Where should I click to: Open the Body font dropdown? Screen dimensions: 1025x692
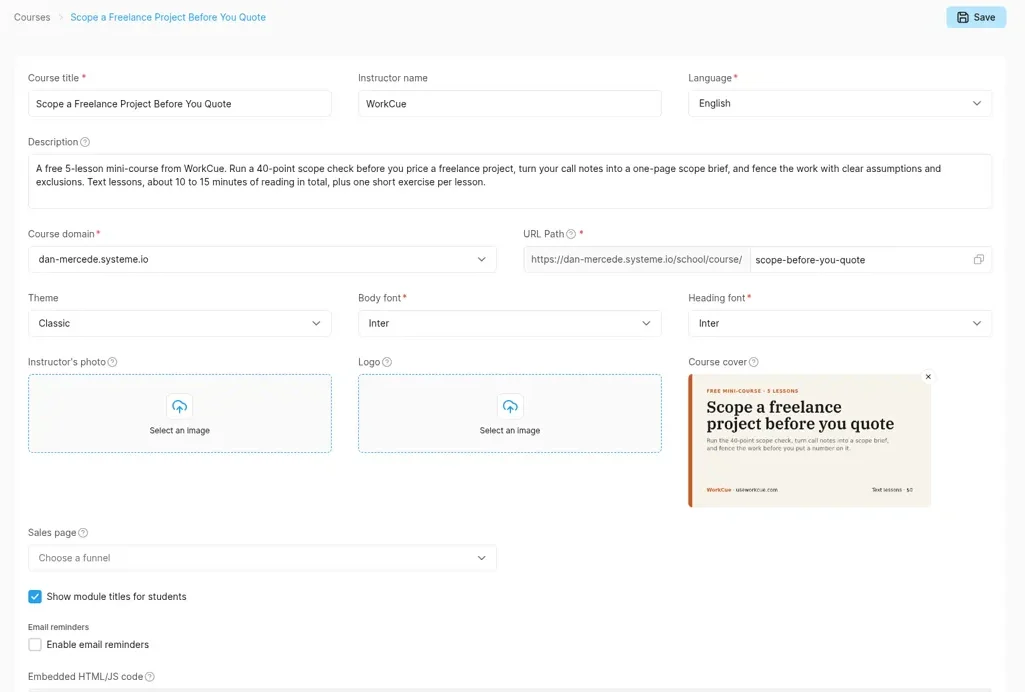(x=510, y=323)
